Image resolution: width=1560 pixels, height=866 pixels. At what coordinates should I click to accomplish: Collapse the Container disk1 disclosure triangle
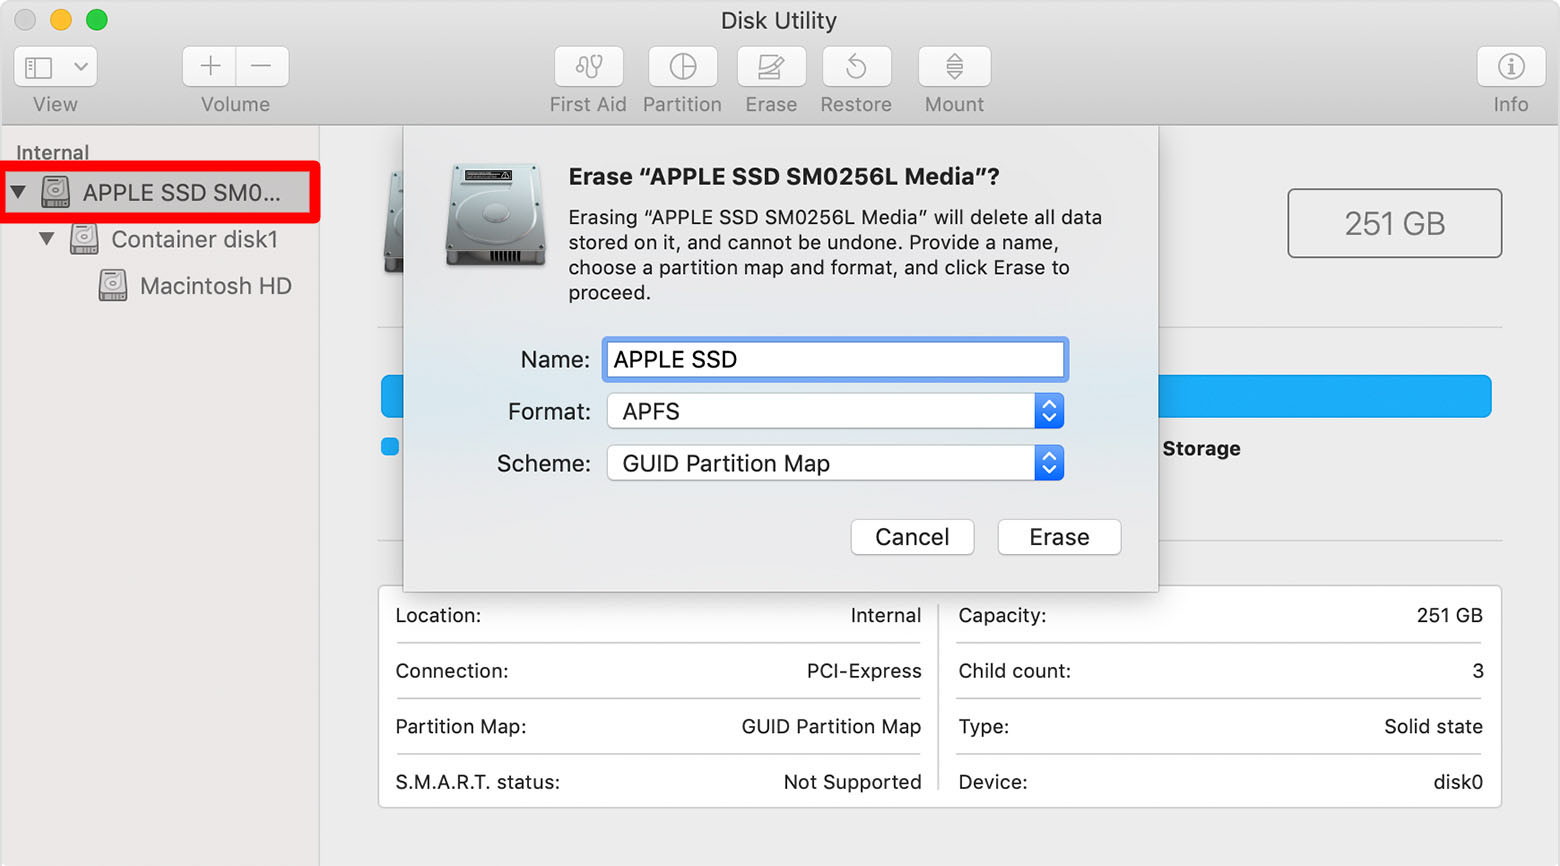[x=46, y=239]
